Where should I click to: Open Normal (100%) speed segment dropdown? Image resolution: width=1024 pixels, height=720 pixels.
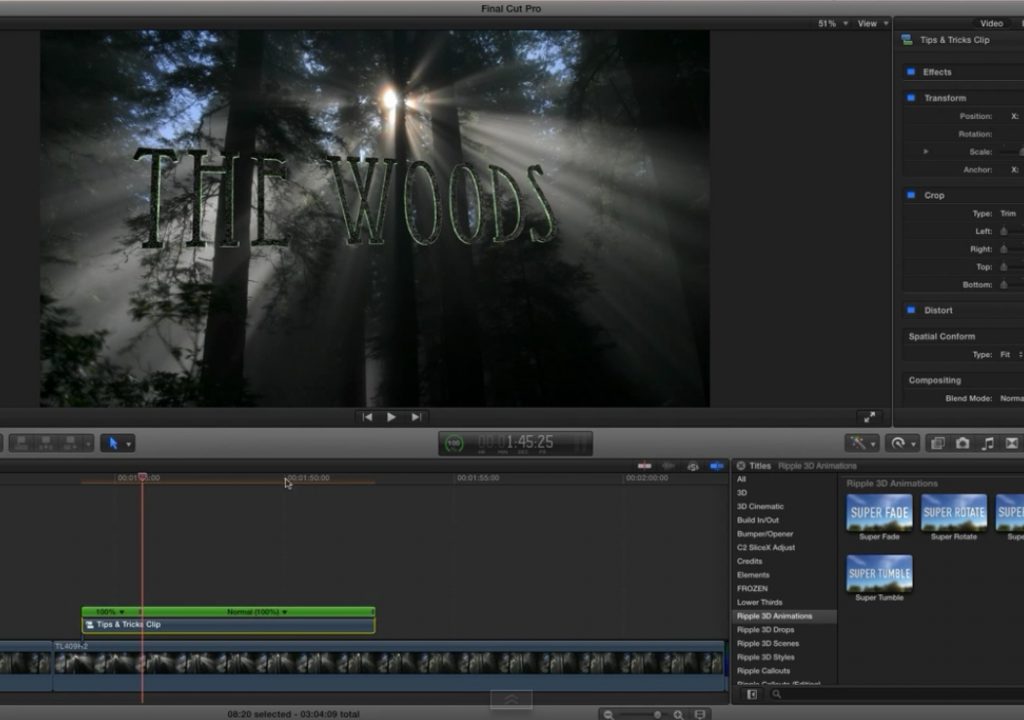(257, 612)
